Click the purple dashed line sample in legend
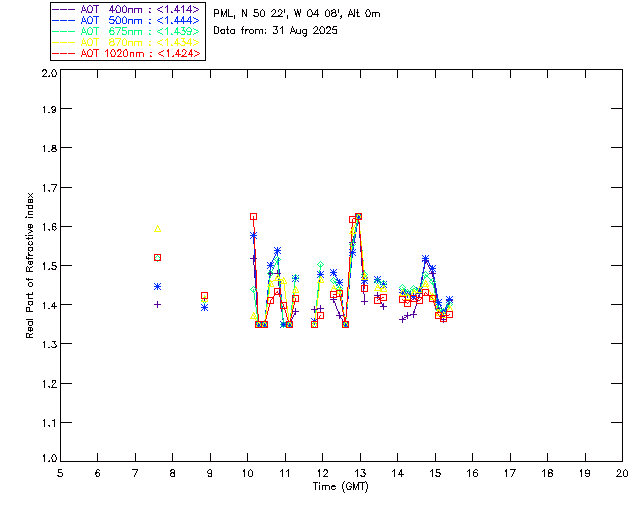 coord(64,9)
